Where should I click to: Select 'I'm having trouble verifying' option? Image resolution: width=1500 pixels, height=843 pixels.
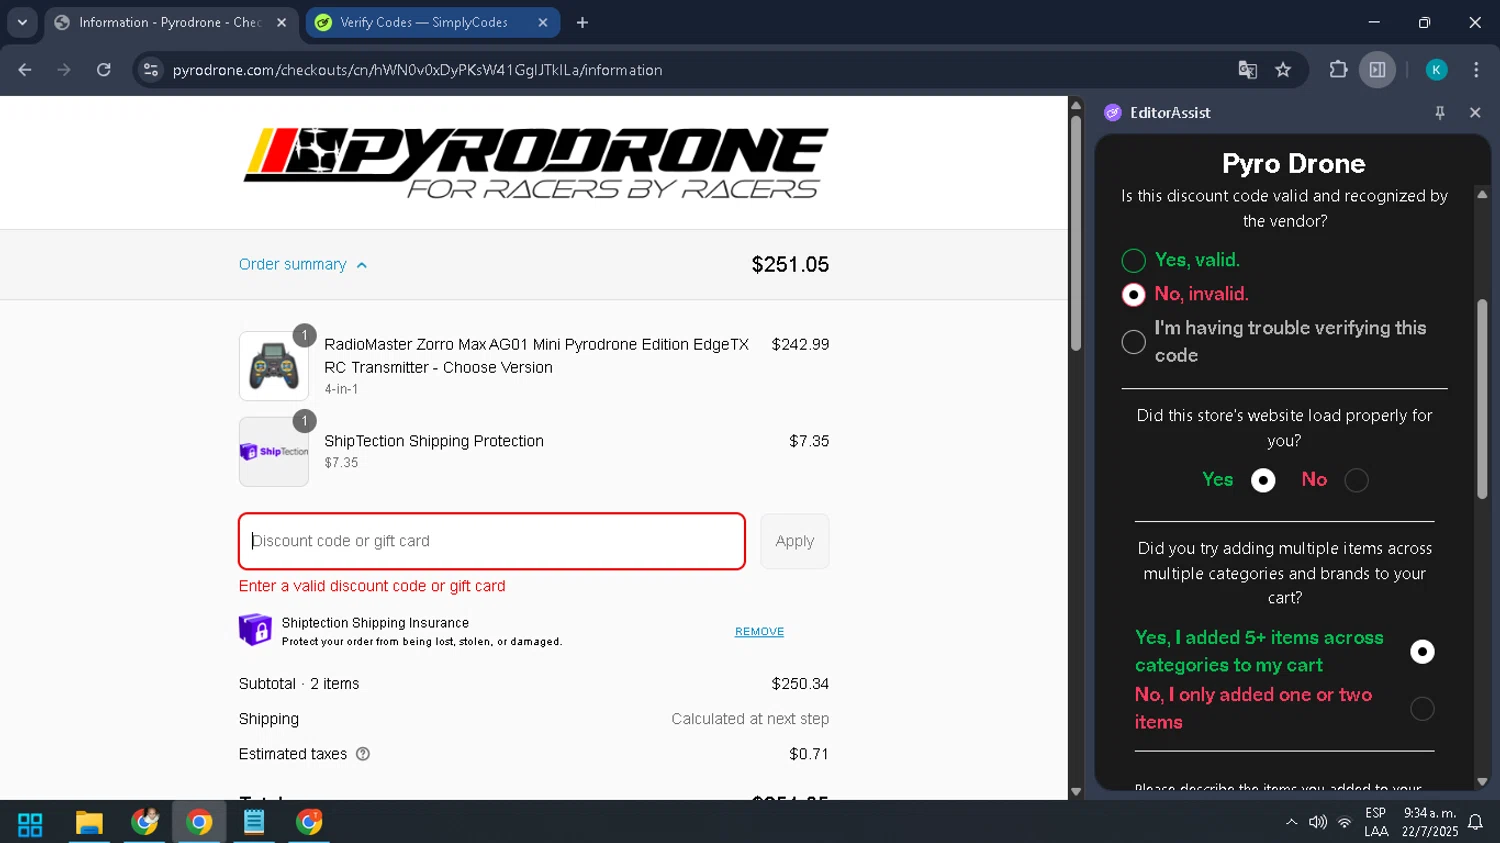1133,342
